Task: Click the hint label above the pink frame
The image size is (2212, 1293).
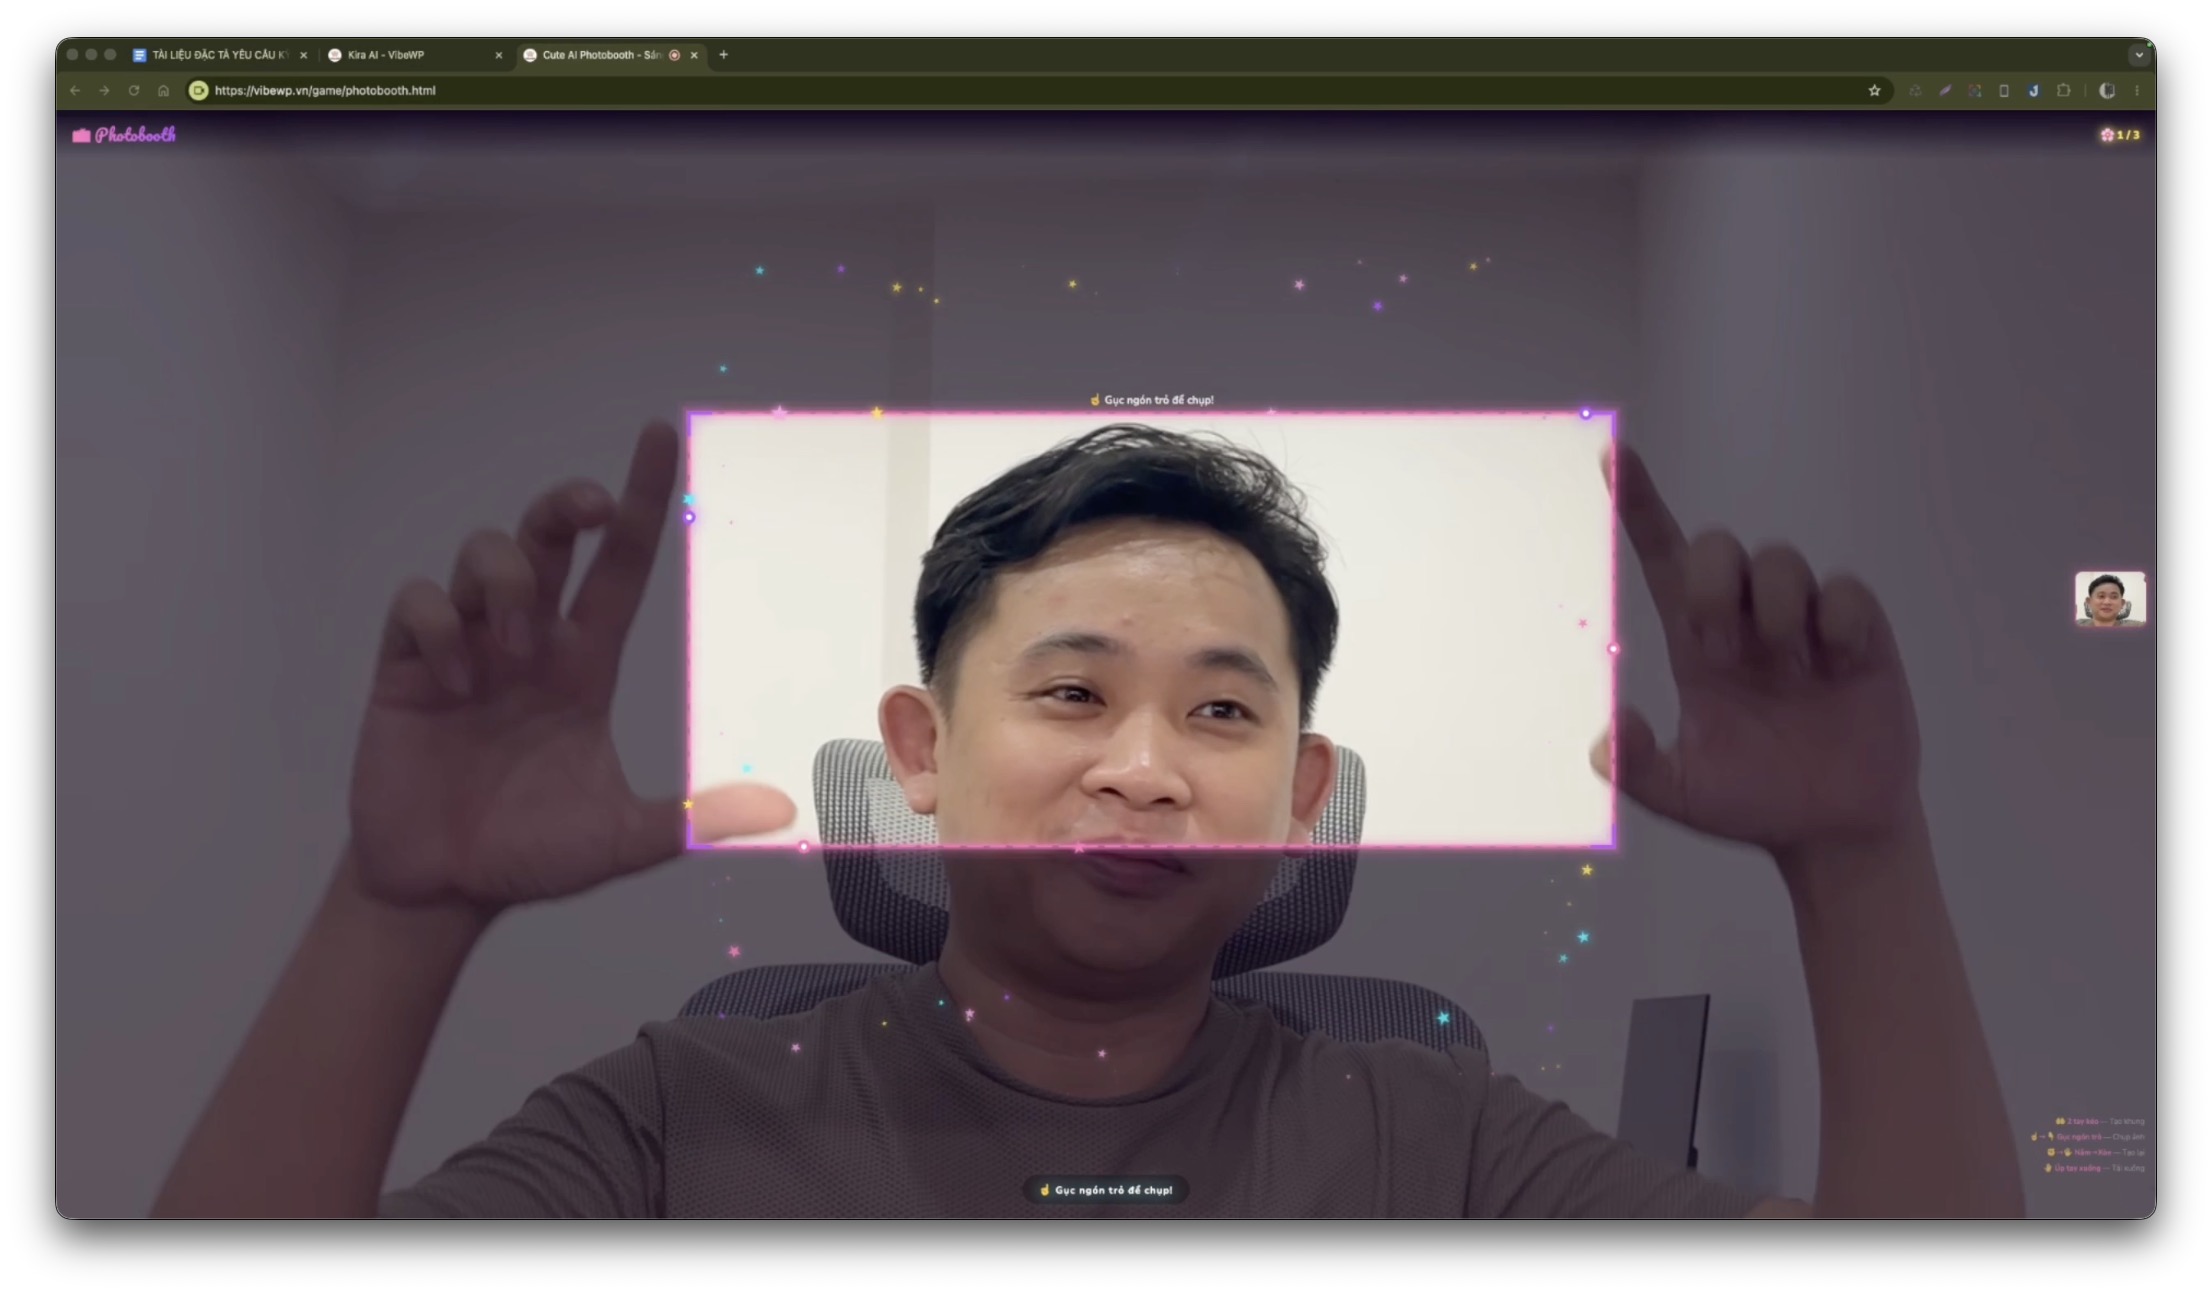Action: (x=1152, y=400)
